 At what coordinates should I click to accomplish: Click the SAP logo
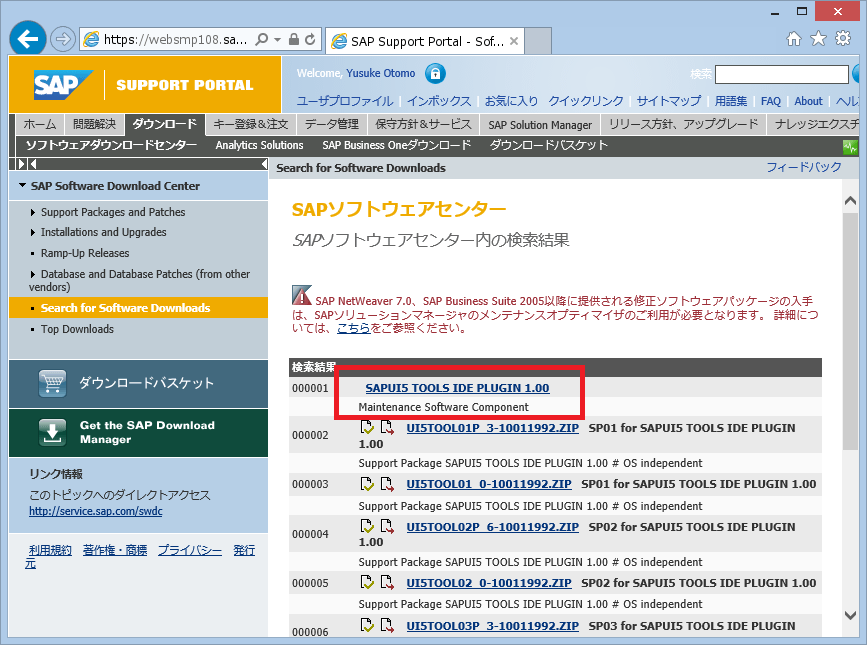[x=62, y=85]
